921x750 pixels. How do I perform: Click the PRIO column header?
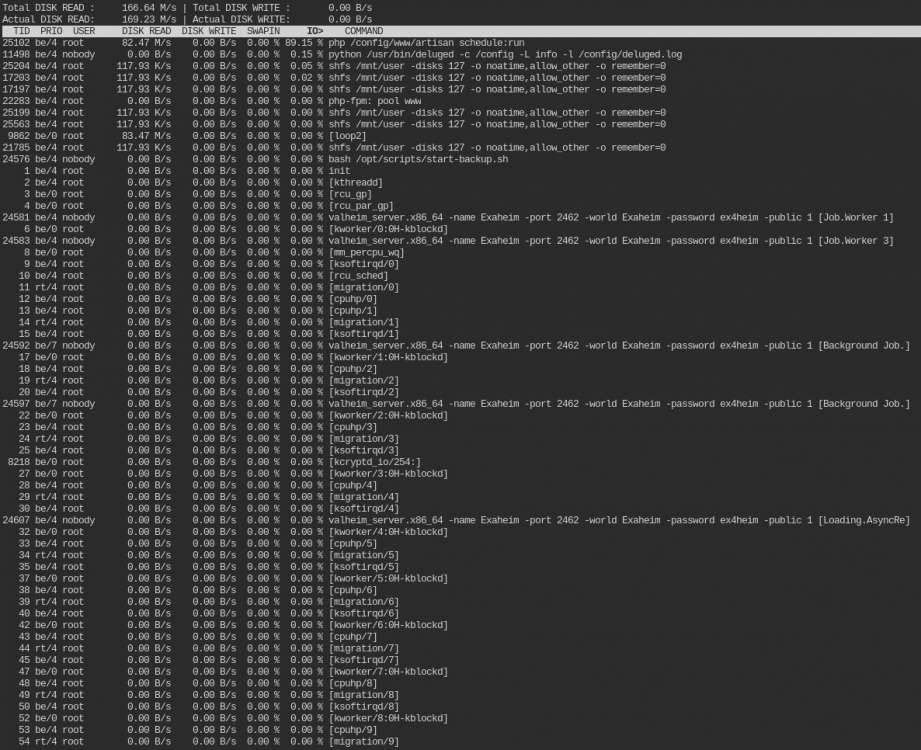[x=51, y=31]
